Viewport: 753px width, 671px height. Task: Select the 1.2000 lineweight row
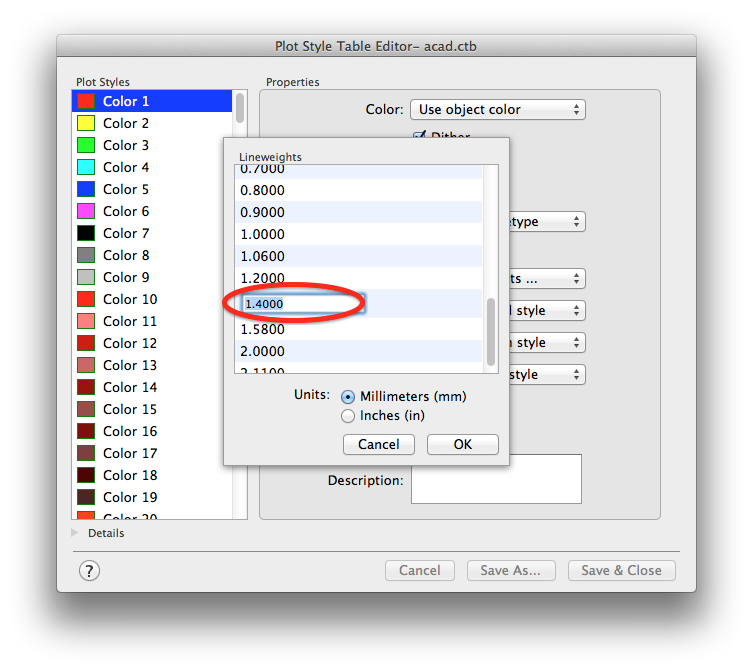359,278
